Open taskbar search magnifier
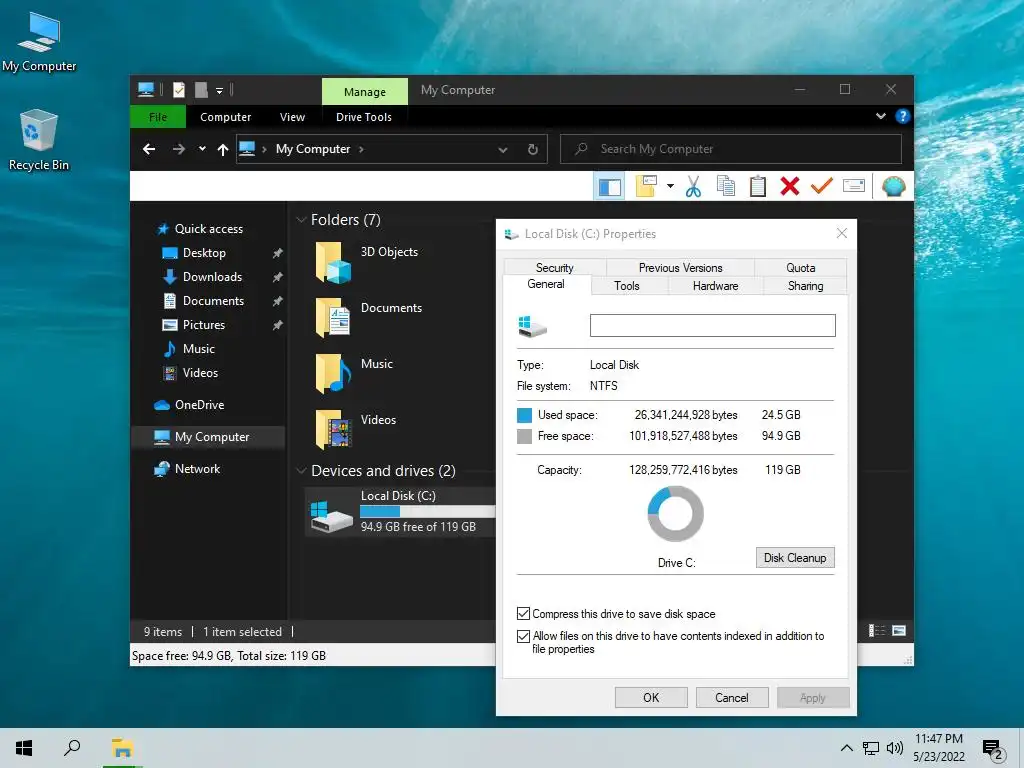1024x768 pixels. click(72, 748)
